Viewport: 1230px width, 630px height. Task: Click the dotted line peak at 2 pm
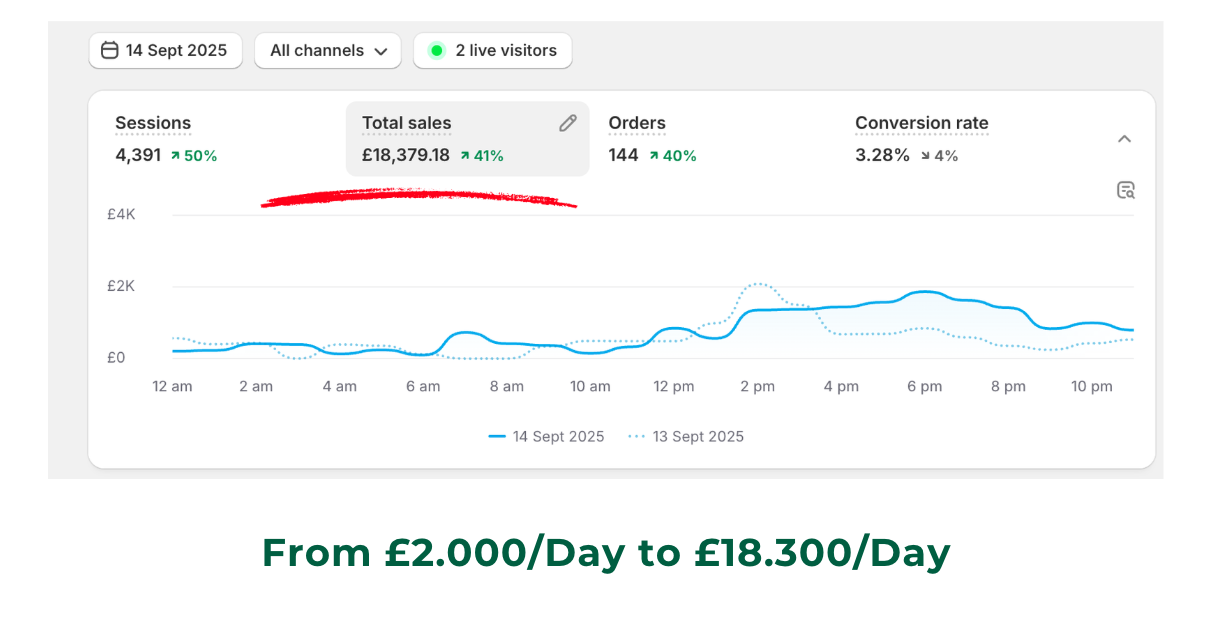point(759,284)
